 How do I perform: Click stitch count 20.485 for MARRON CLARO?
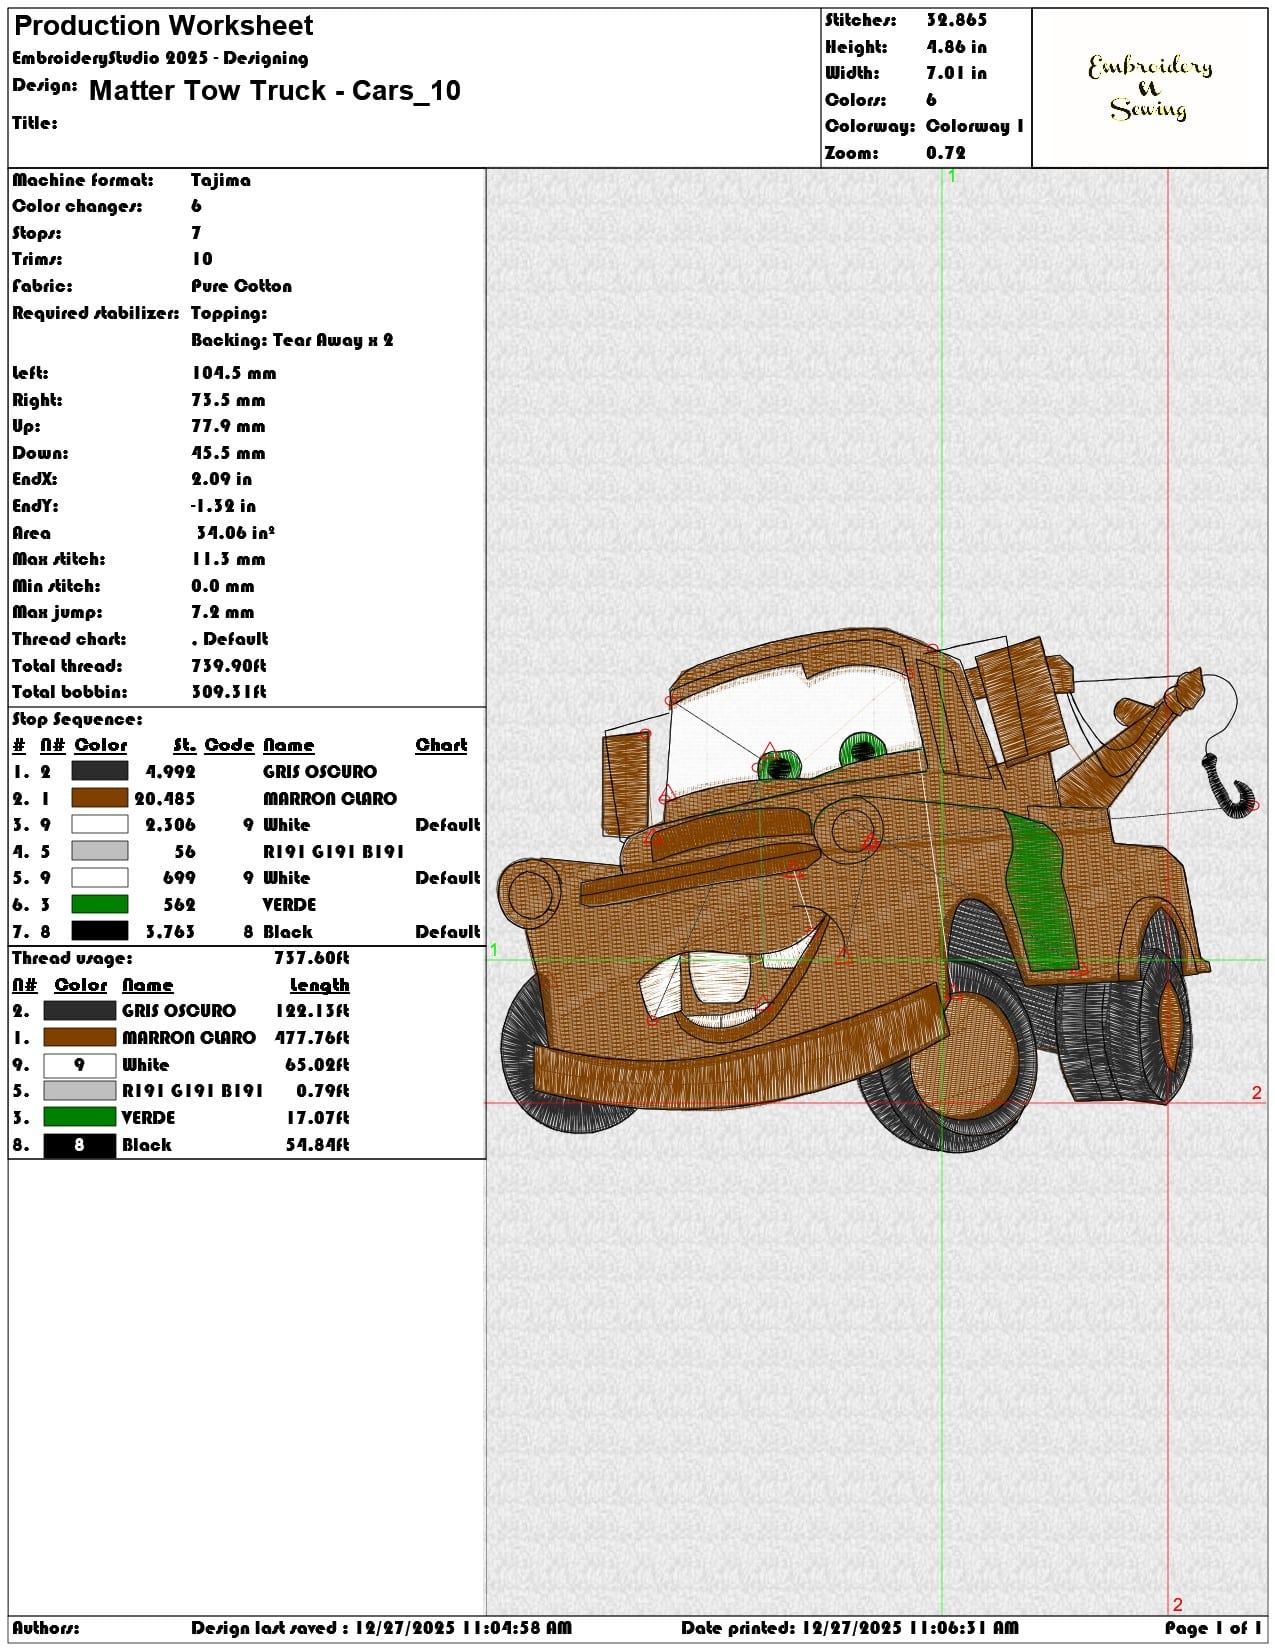click(x=165, y=798)
